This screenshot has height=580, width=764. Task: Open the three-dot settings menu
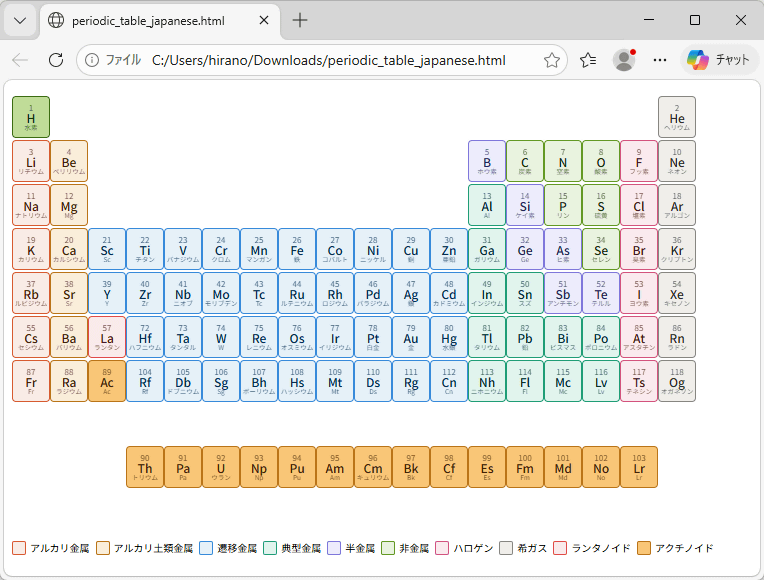coord(659,60)
